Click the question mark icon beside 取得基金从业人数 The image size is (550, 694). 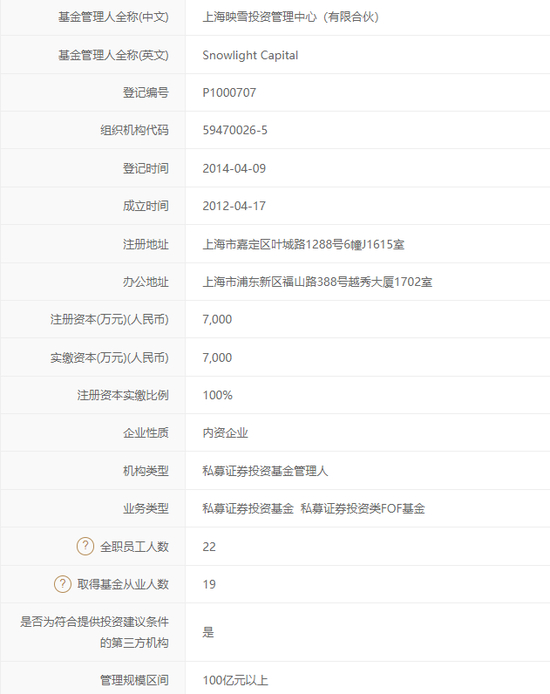62,584
